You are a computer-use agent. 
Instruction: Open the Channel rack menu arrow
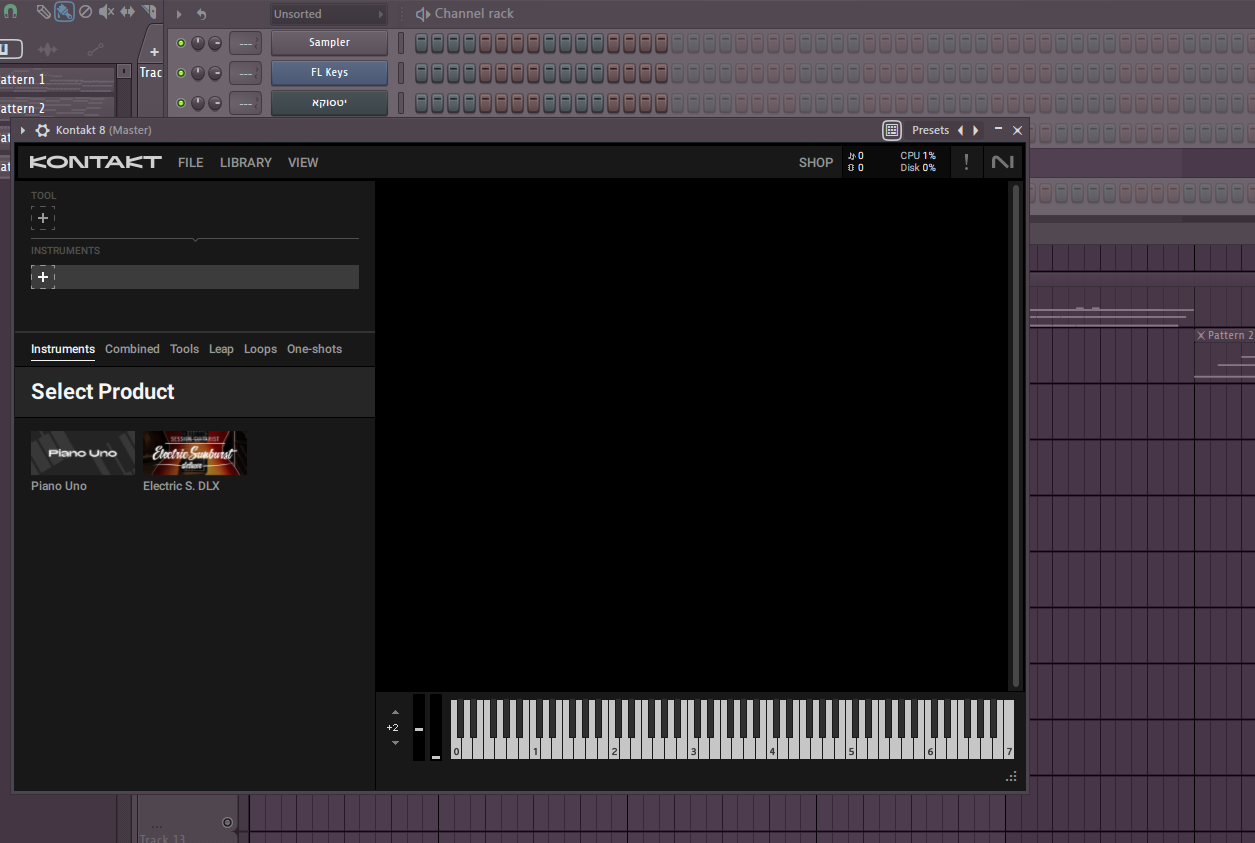pos(179,14)
